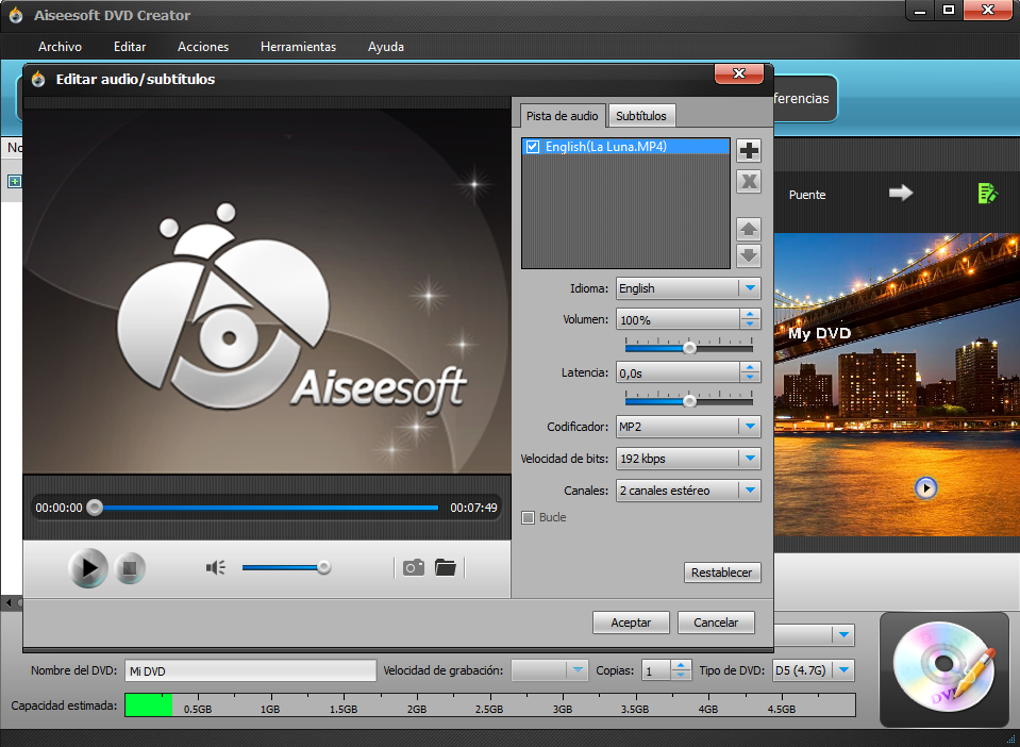Click the burn DVD disc icon
Image resolution: width=1020 pixels, height=747 pixels.
pyautogui.click(x=943, y=669)
